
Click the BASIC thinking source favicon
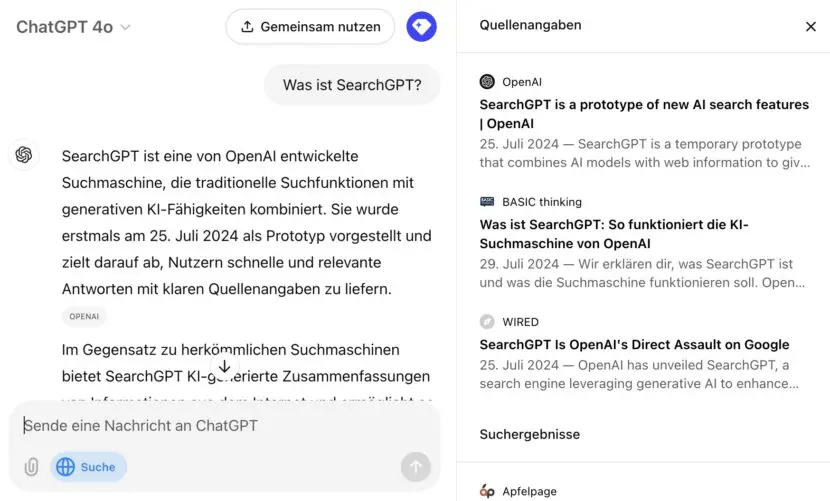click(487, 202)
